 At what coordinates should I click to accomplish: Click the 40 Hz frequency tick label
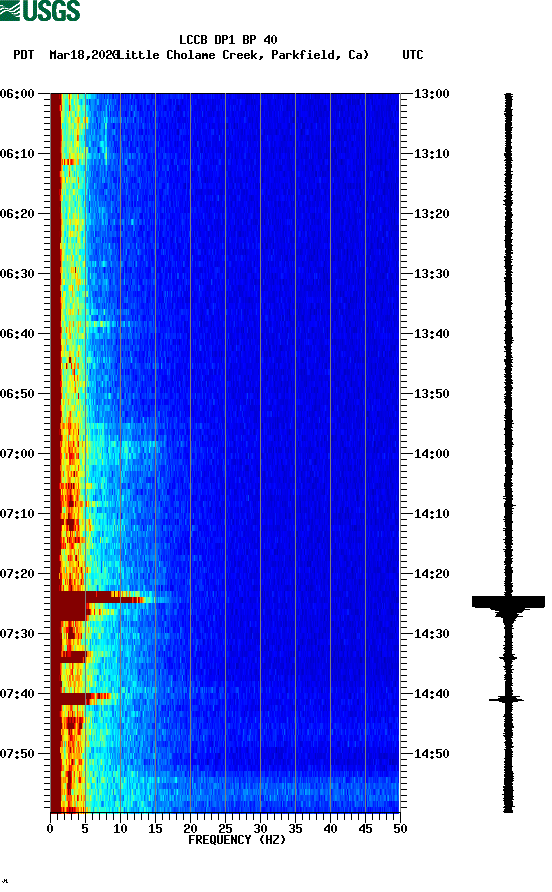(330, 829)
